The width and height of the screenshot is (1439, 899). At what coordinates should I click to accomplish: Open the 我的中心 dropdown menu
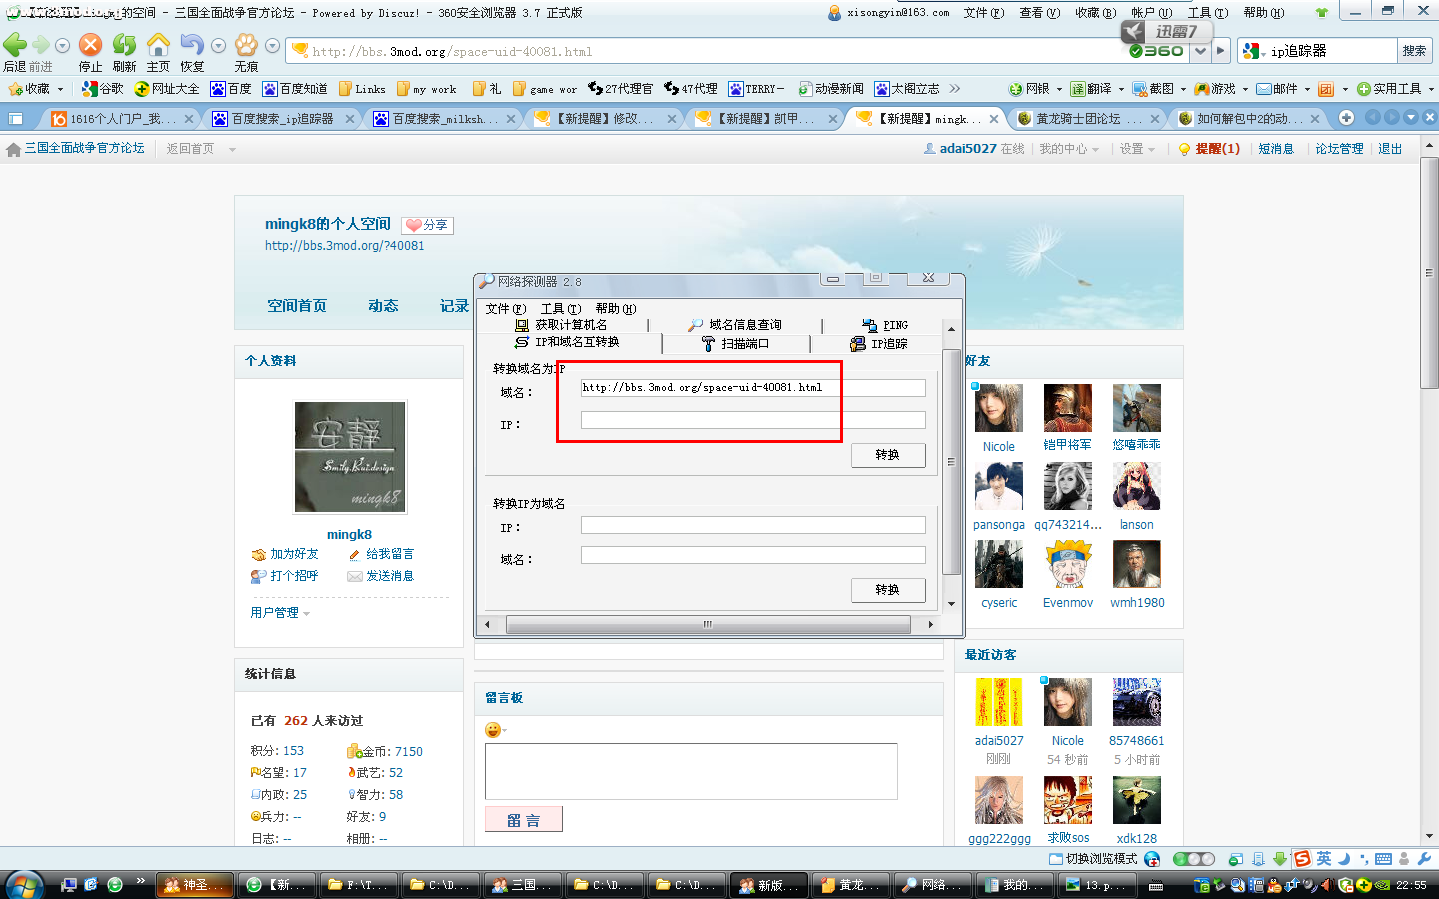[1068, 149]
